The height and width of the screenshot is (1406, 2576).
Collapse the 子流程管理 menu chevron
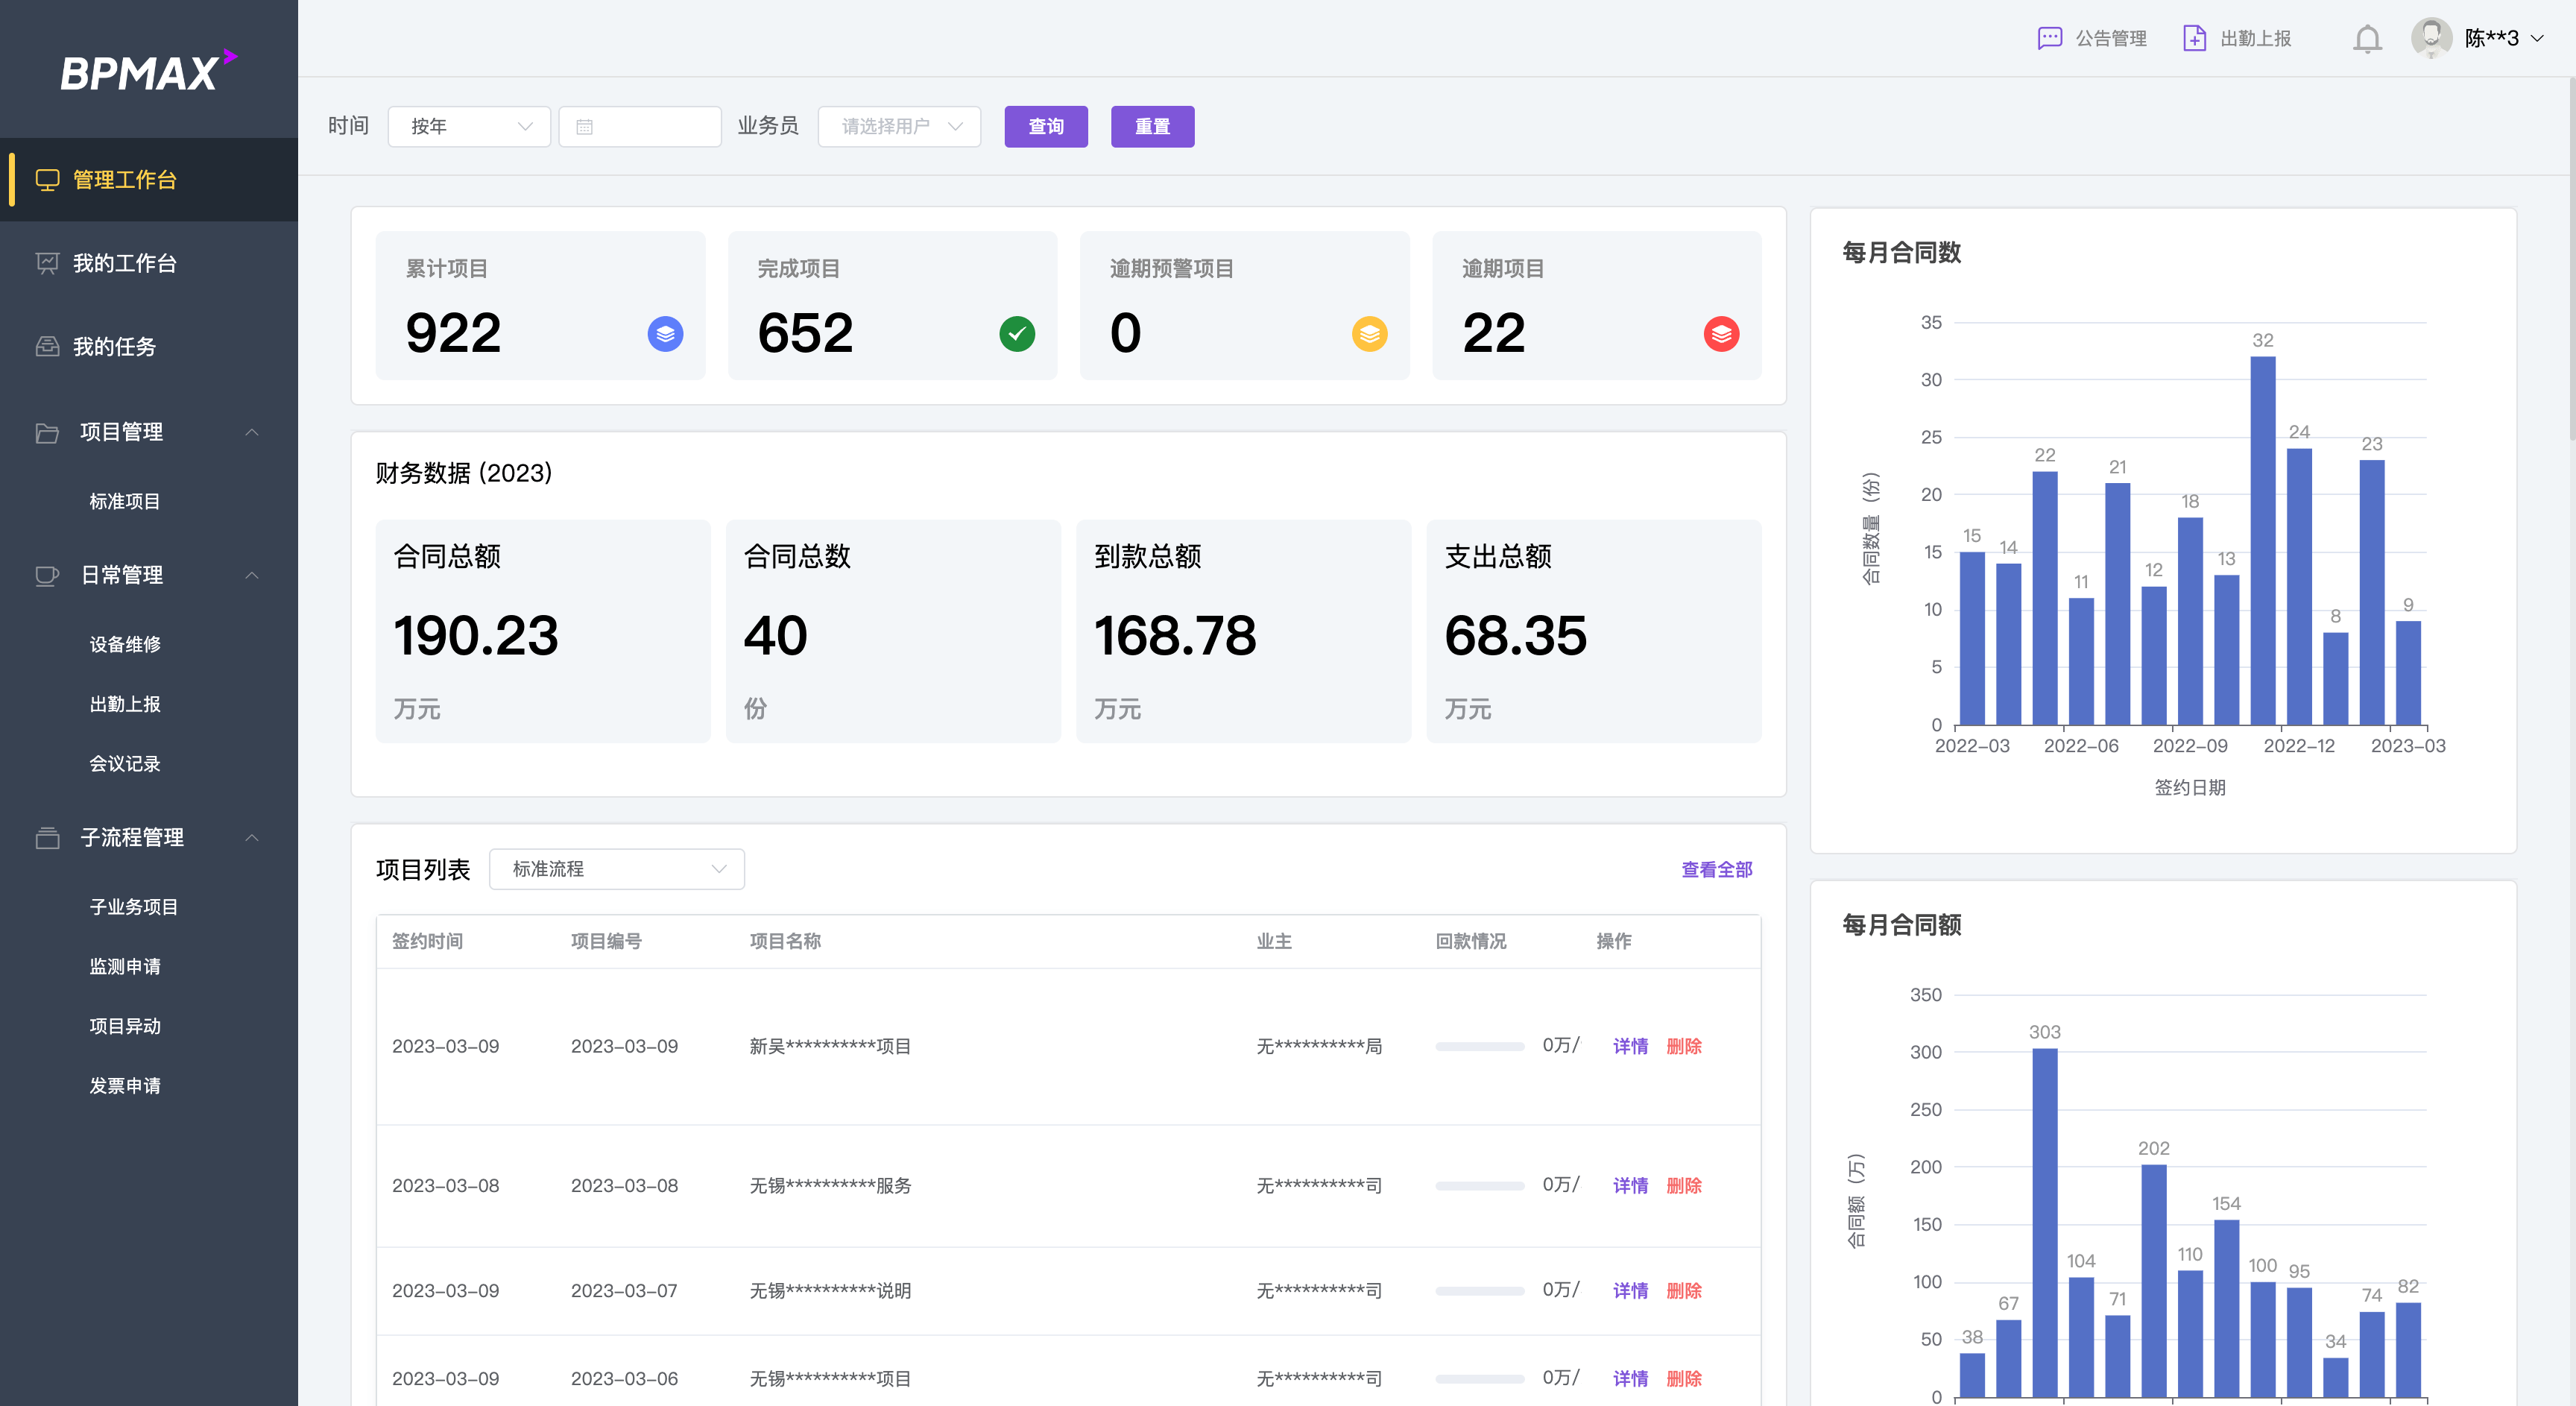point(252,838)
